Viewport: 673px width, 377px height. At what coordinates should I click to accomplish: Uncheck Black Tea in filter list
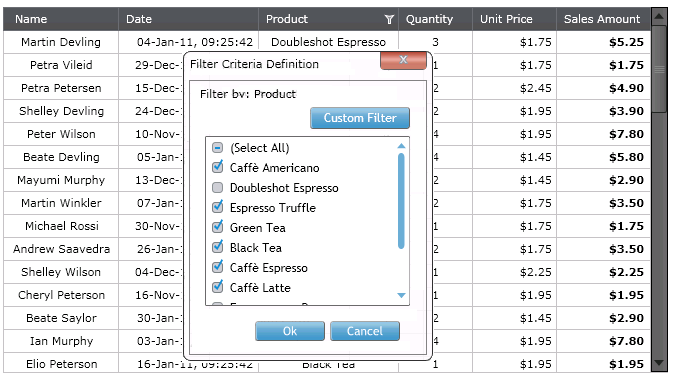pos(218,247)
